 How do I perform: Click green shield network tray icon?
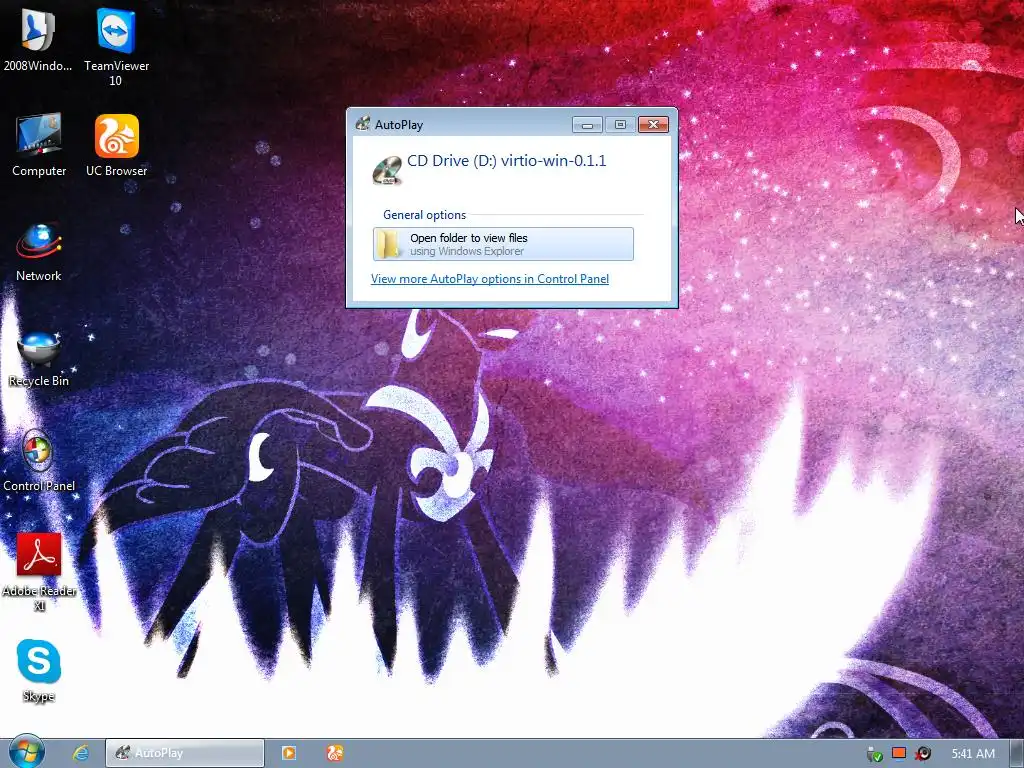point(874,754)
